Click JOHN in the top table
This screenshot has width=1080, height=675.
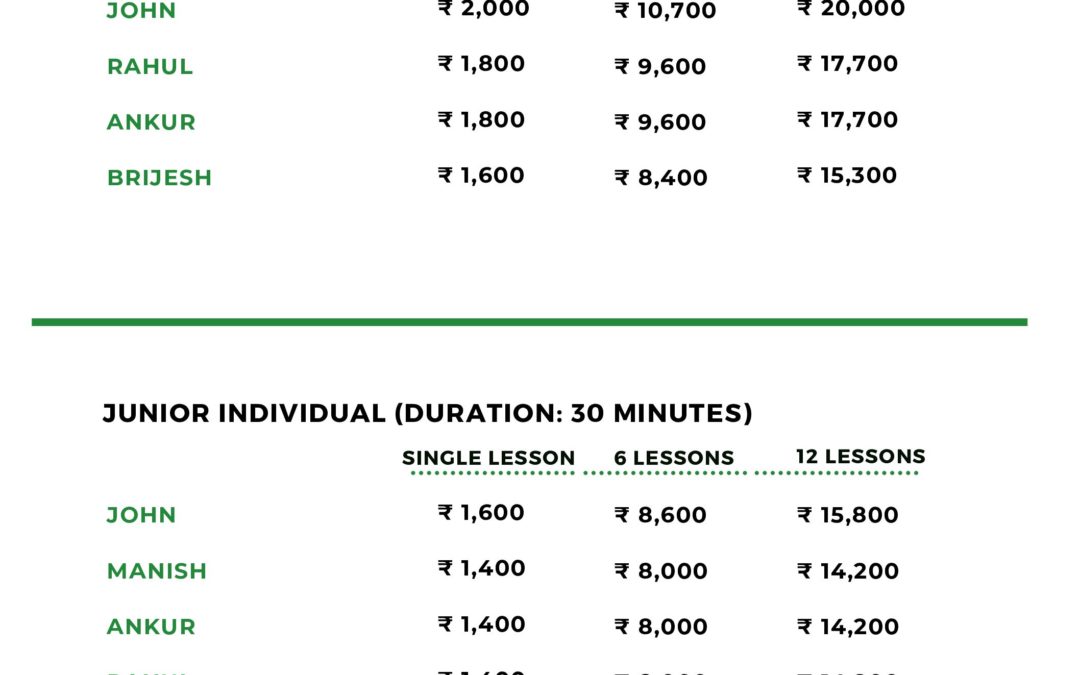tap(141, 10)
